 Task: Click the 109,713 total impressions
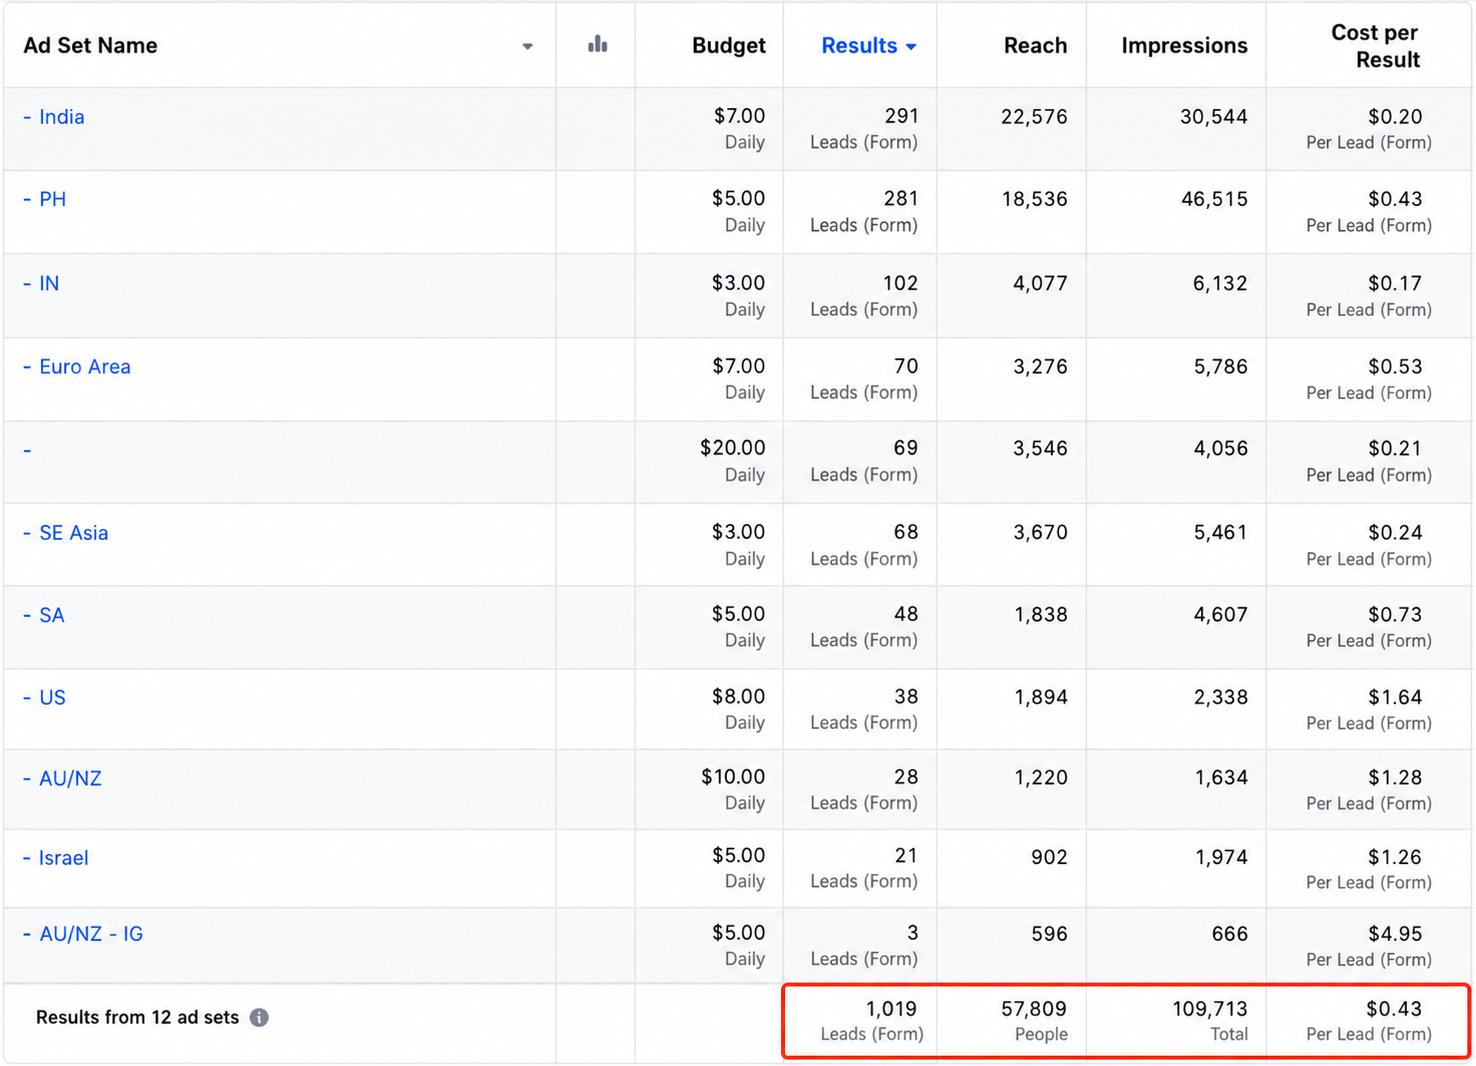1210,1008
